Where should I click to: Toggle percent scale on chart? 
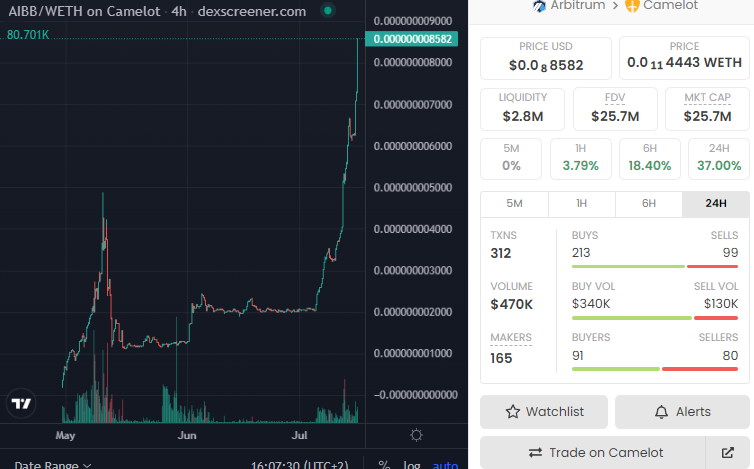pyautogui.click(x=384, y=465)
